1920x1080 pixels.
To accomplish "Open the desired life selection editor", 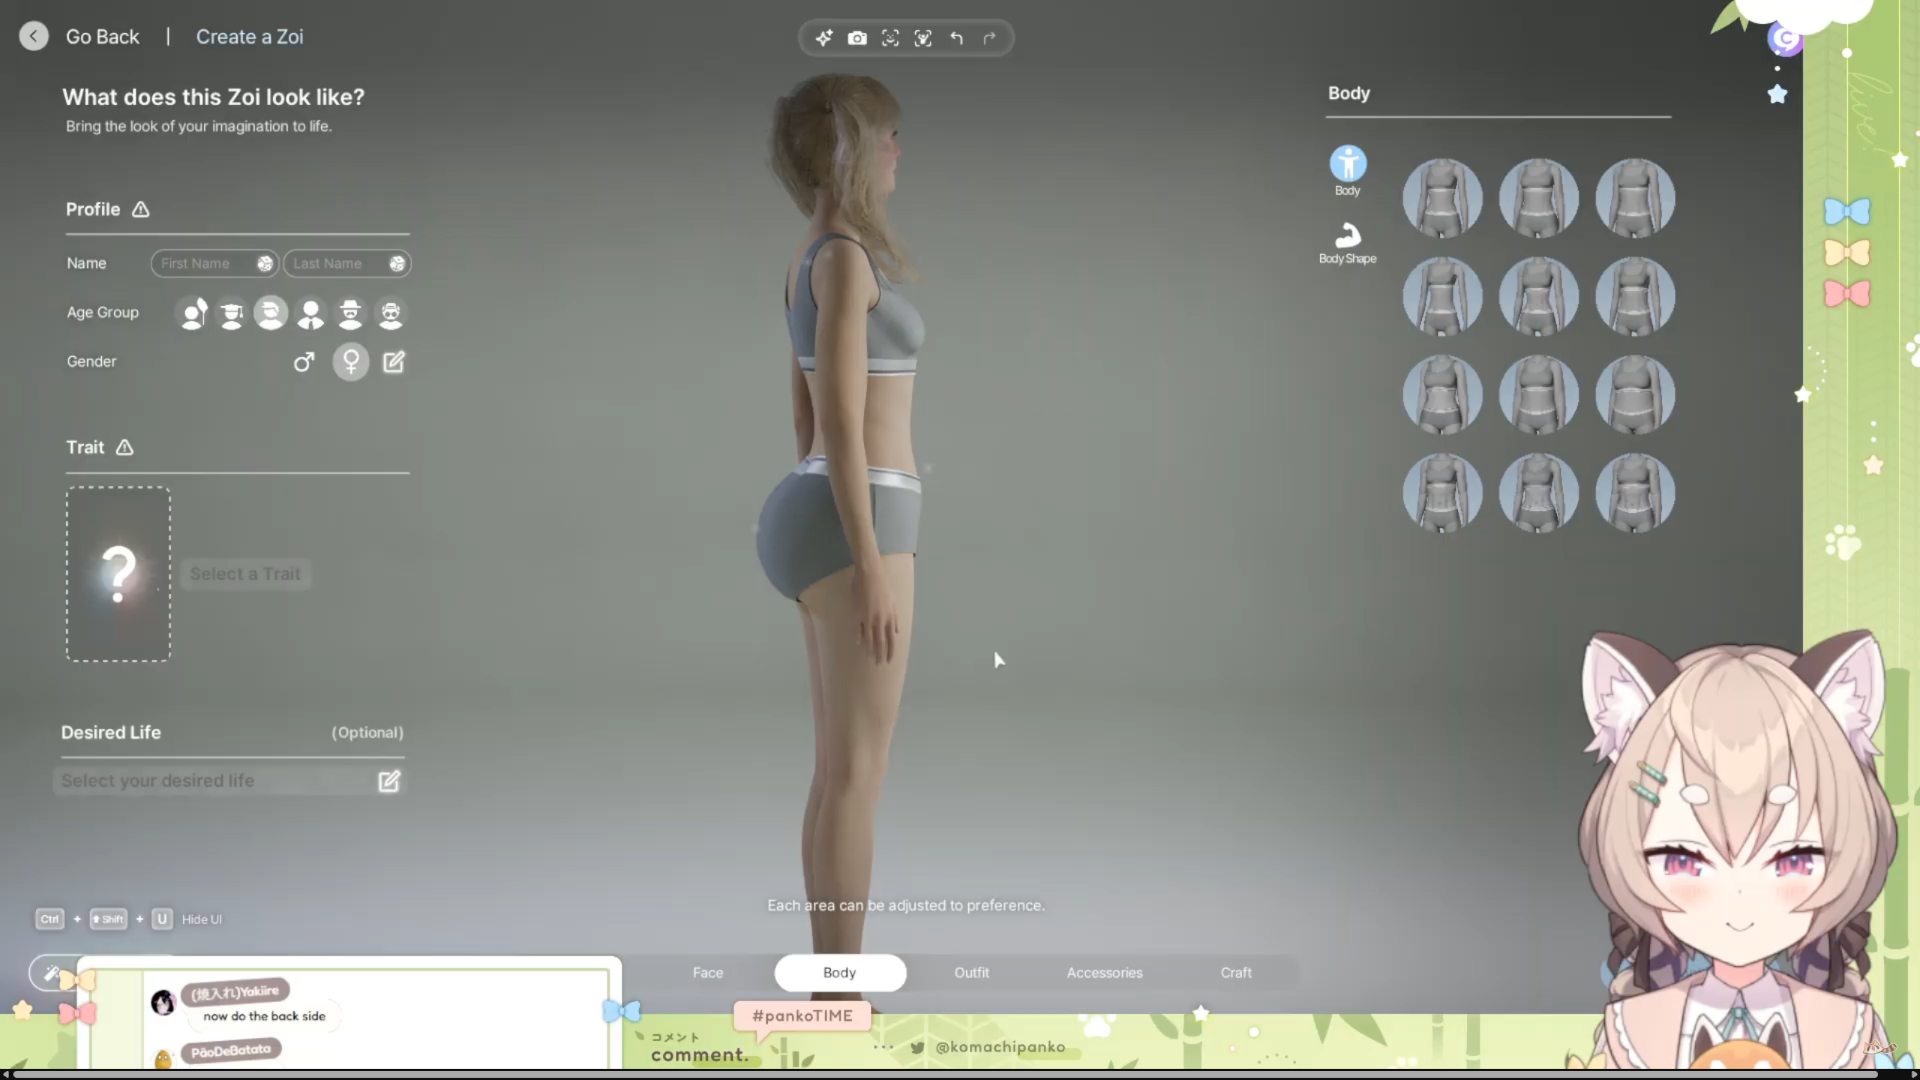I will tap(389, 781).
